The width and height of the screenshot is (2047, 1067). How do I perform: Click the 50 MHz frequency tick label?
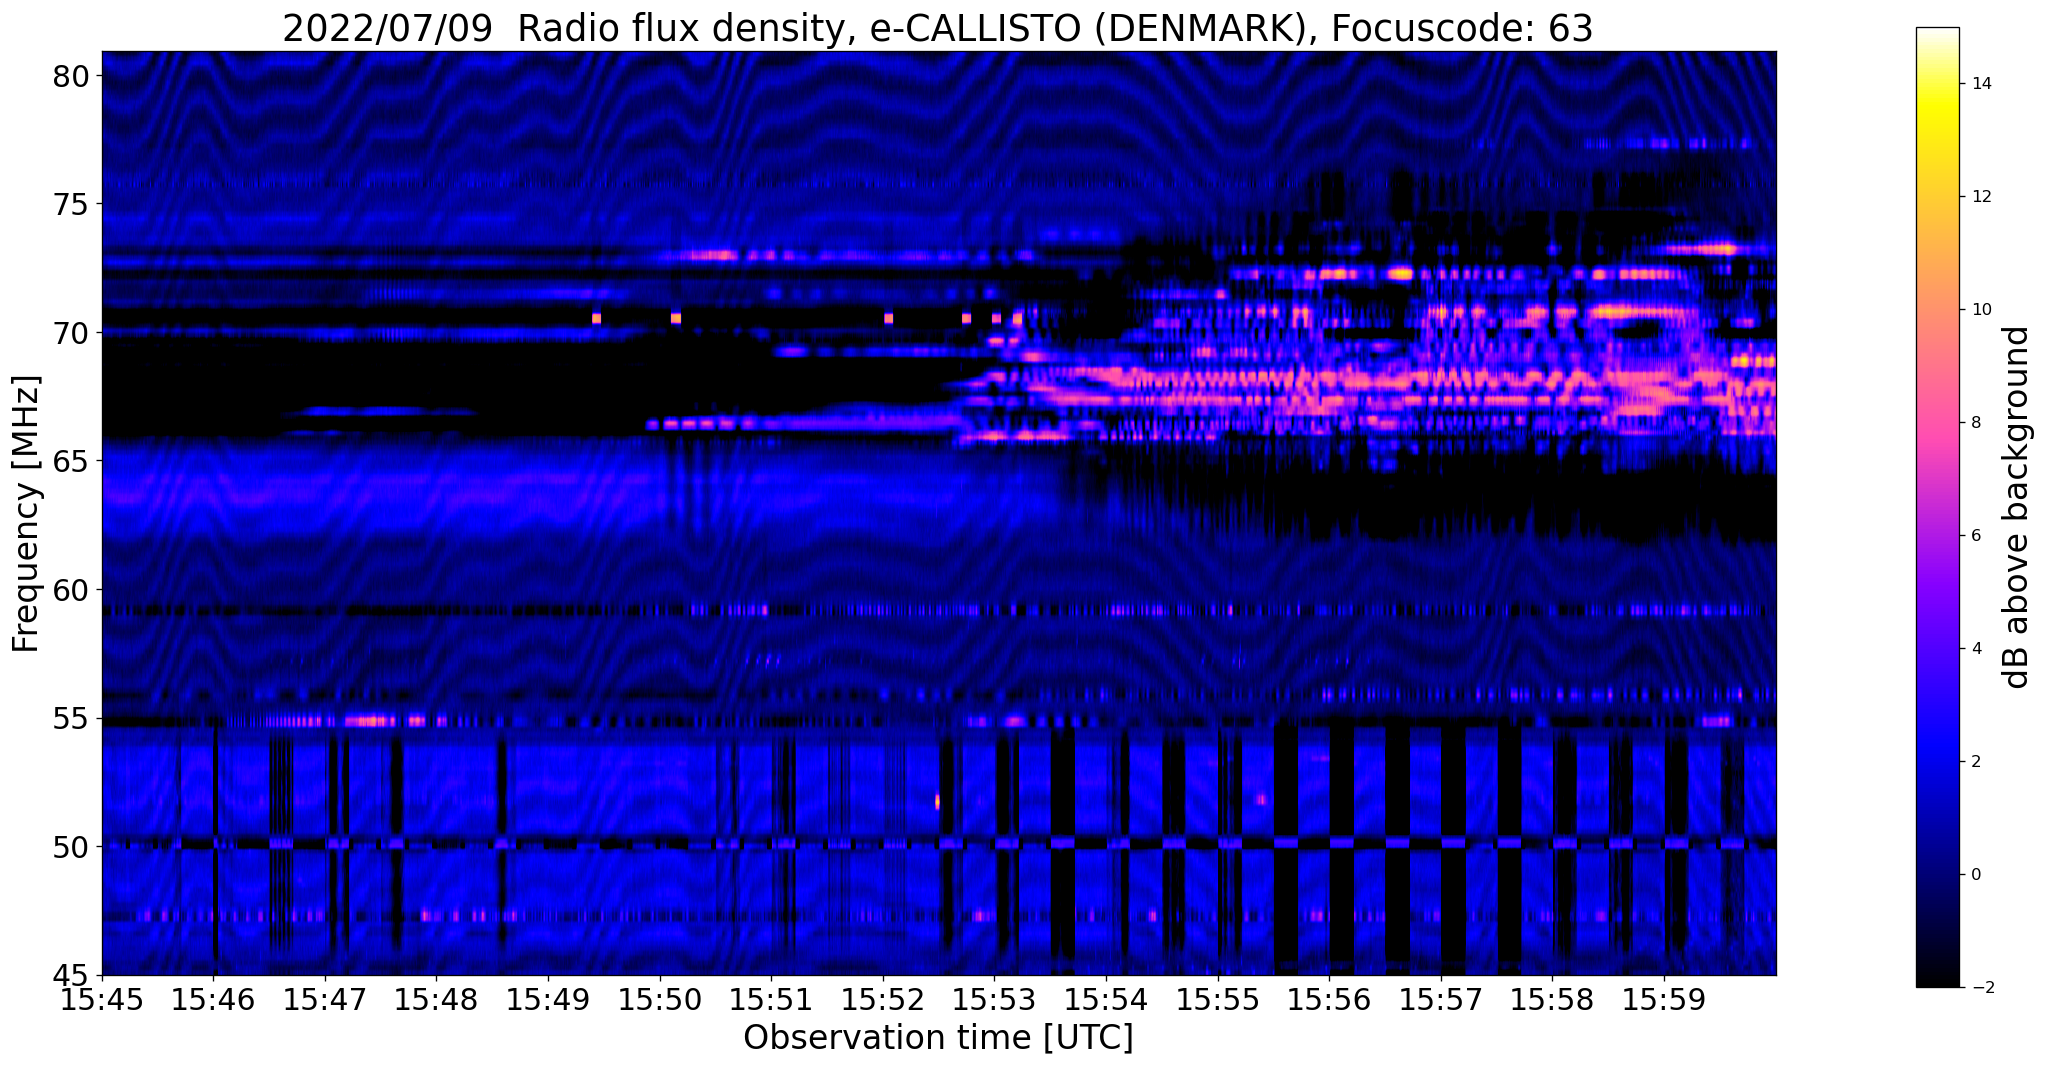click(x=71, y=847)
